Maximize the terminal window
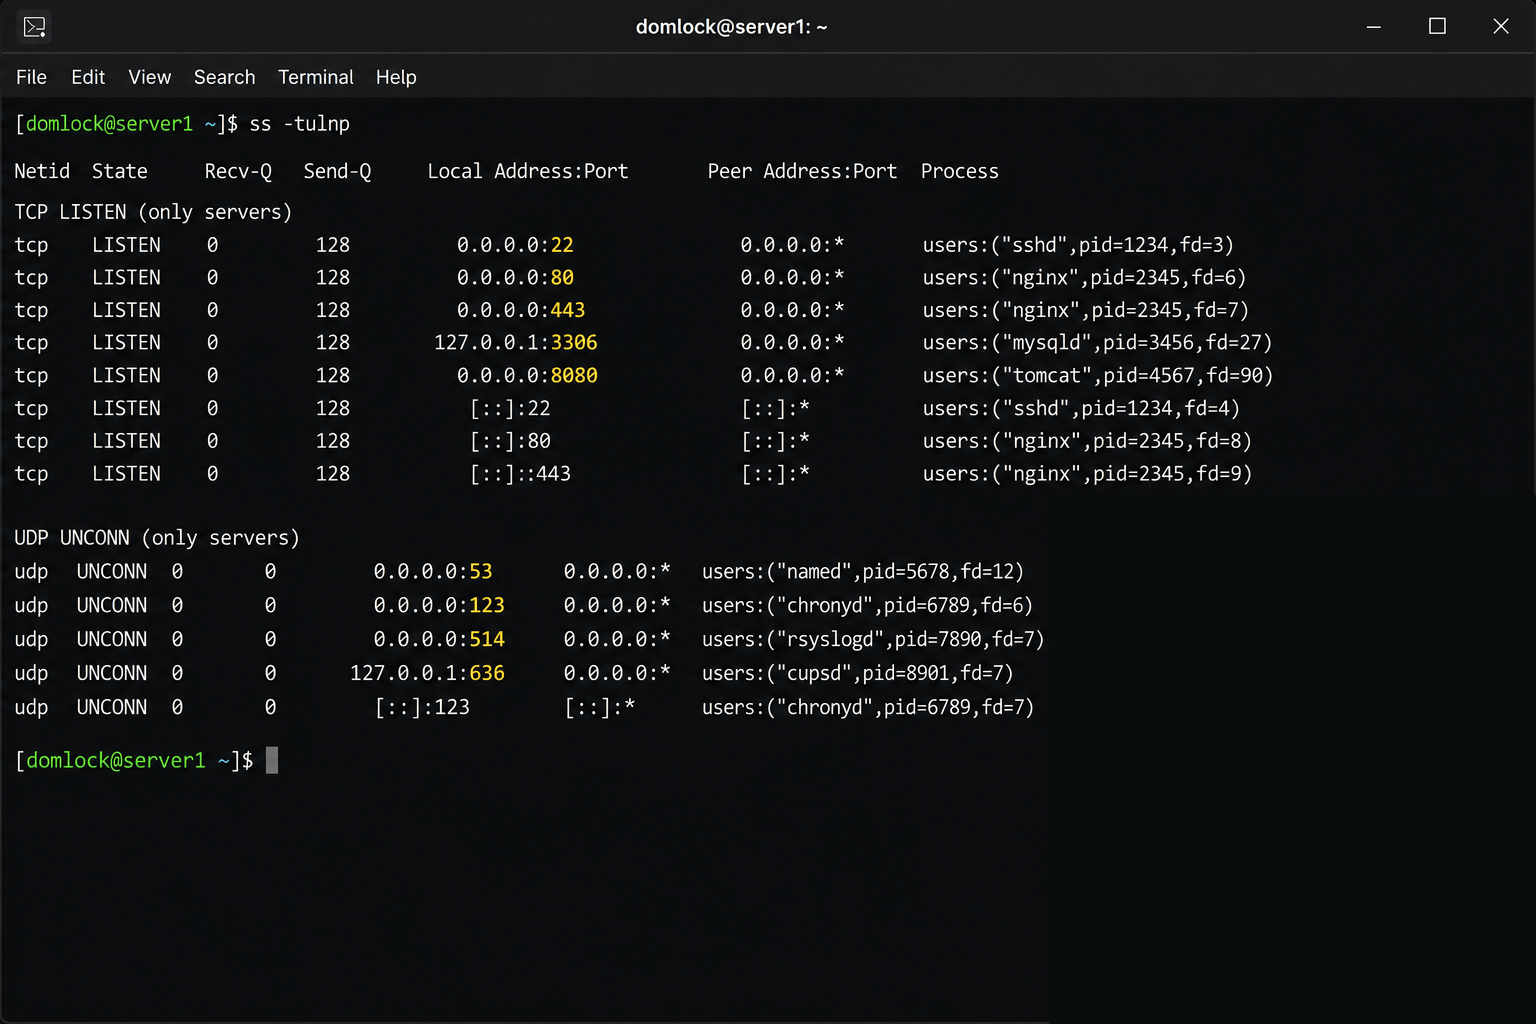Screen dimensions: 1536x1024 pos(1437,26)
